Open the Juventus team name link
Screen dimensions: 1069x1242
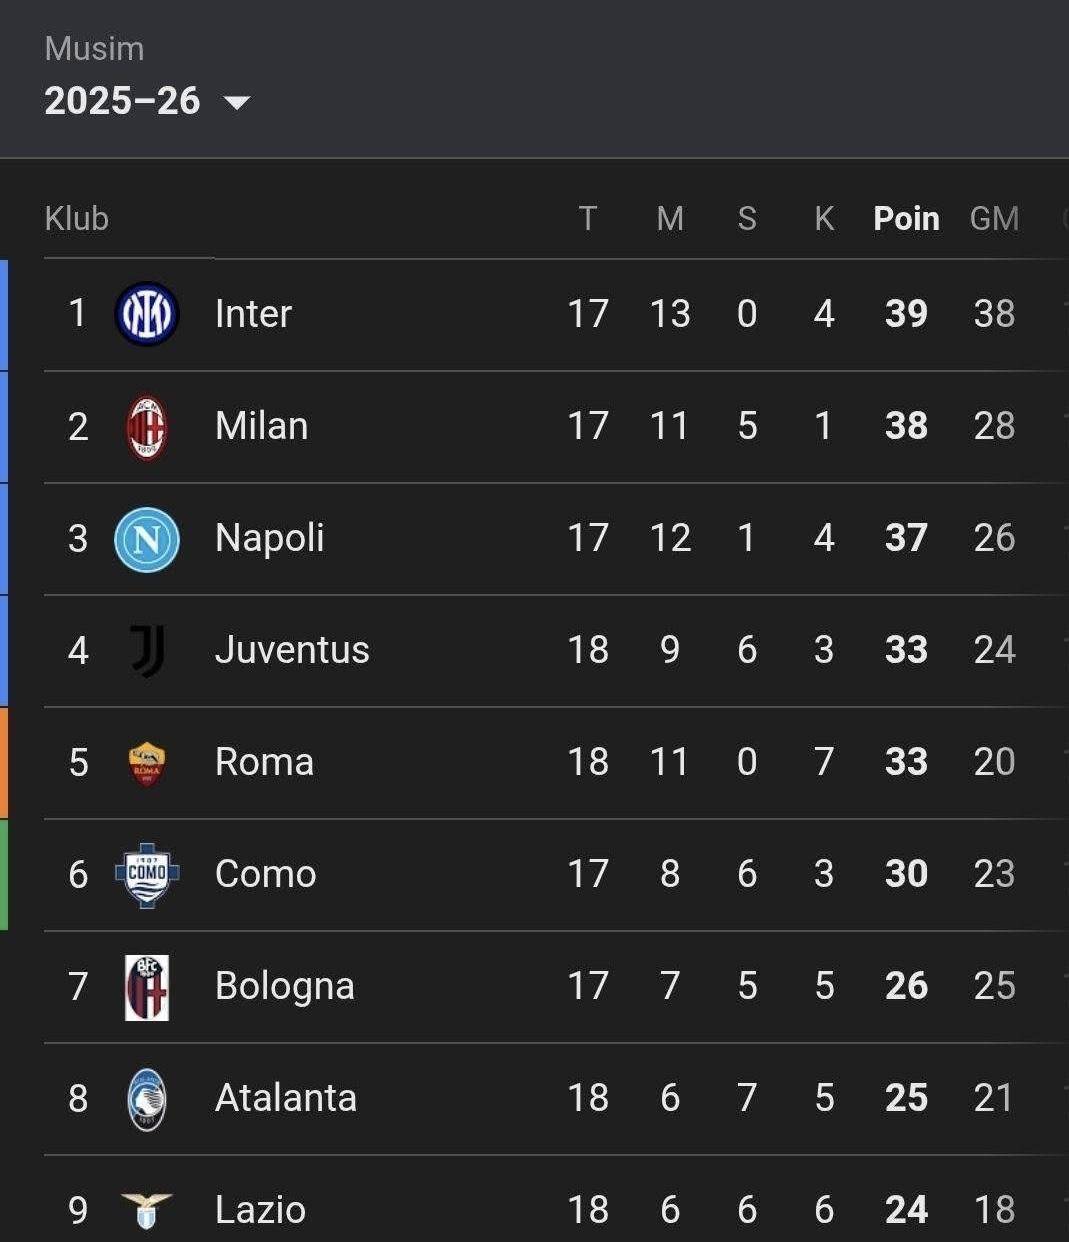(292, 650)
